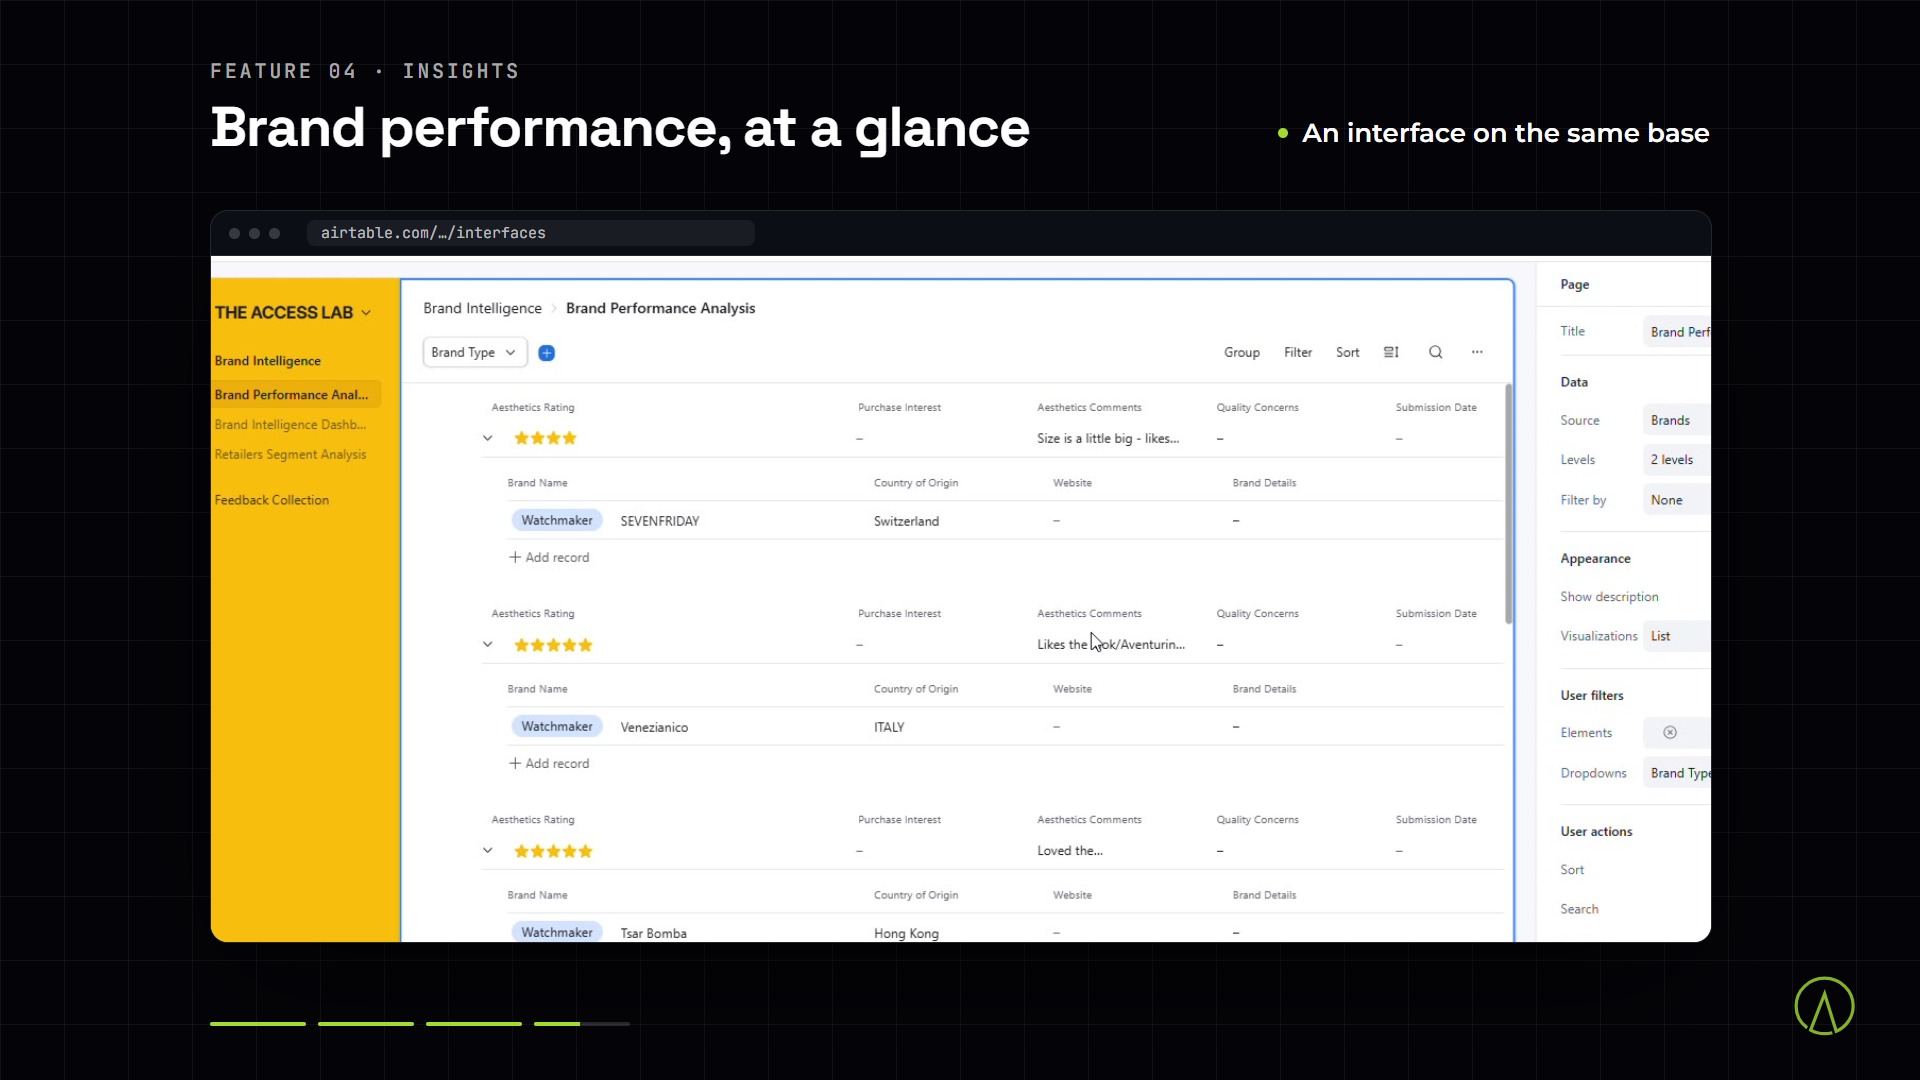Click ITALY country cell
Image resolution: width=1920 pixels, height=1080 pixels.
(889, 727)
